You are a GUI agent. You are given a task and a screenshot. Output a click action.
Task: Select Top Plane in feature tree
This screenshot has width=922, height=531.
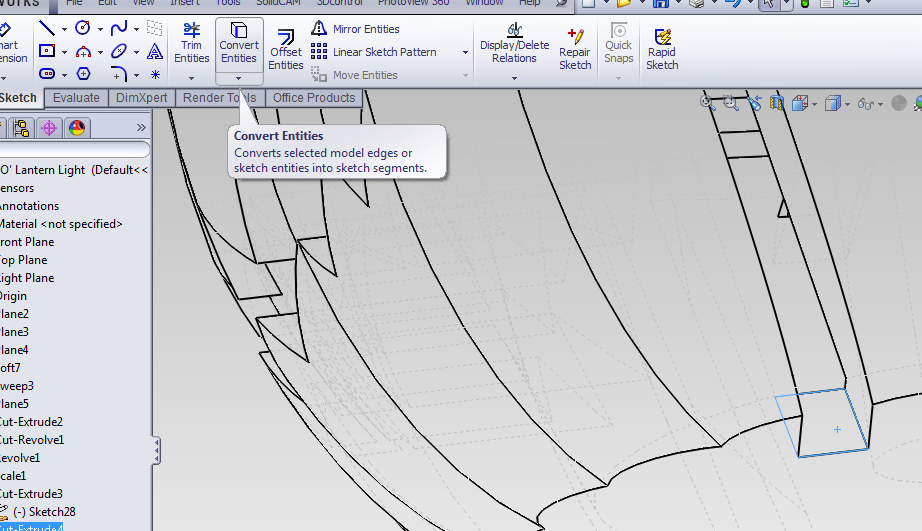pyautogui.click(x=24, y=260)
